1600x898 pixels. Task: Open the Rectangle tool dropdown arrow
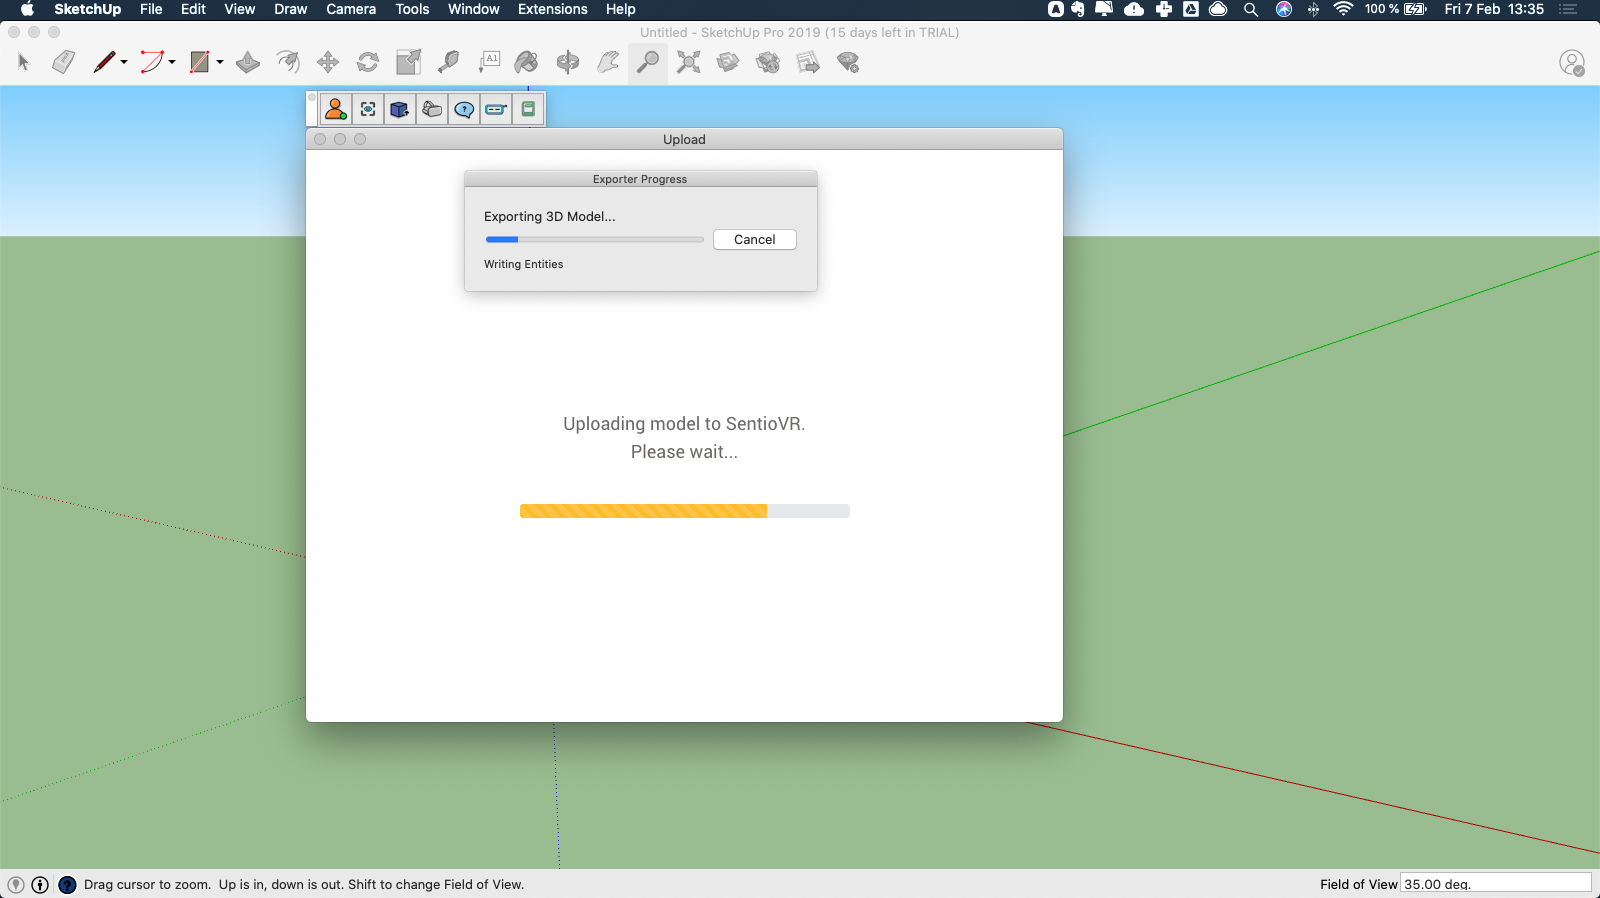[220, 62]
